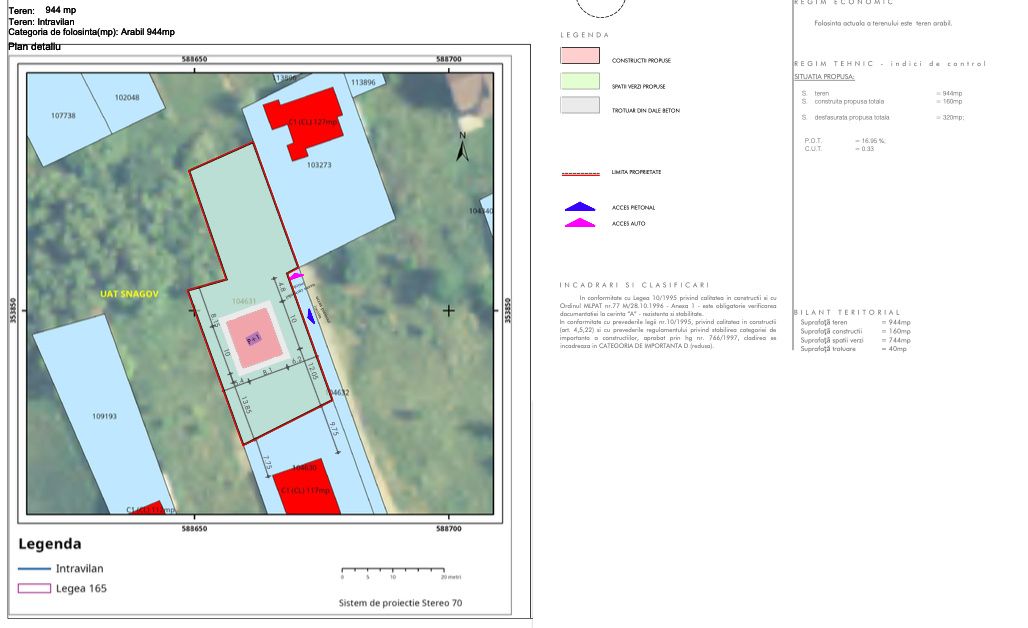Click parcel 109193 on the map

click(x=105, y=416)
